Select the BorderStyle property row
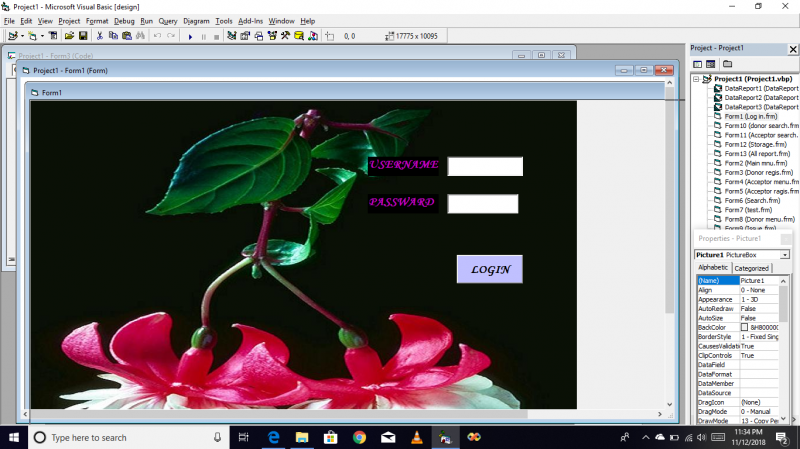 click(738, 337)
